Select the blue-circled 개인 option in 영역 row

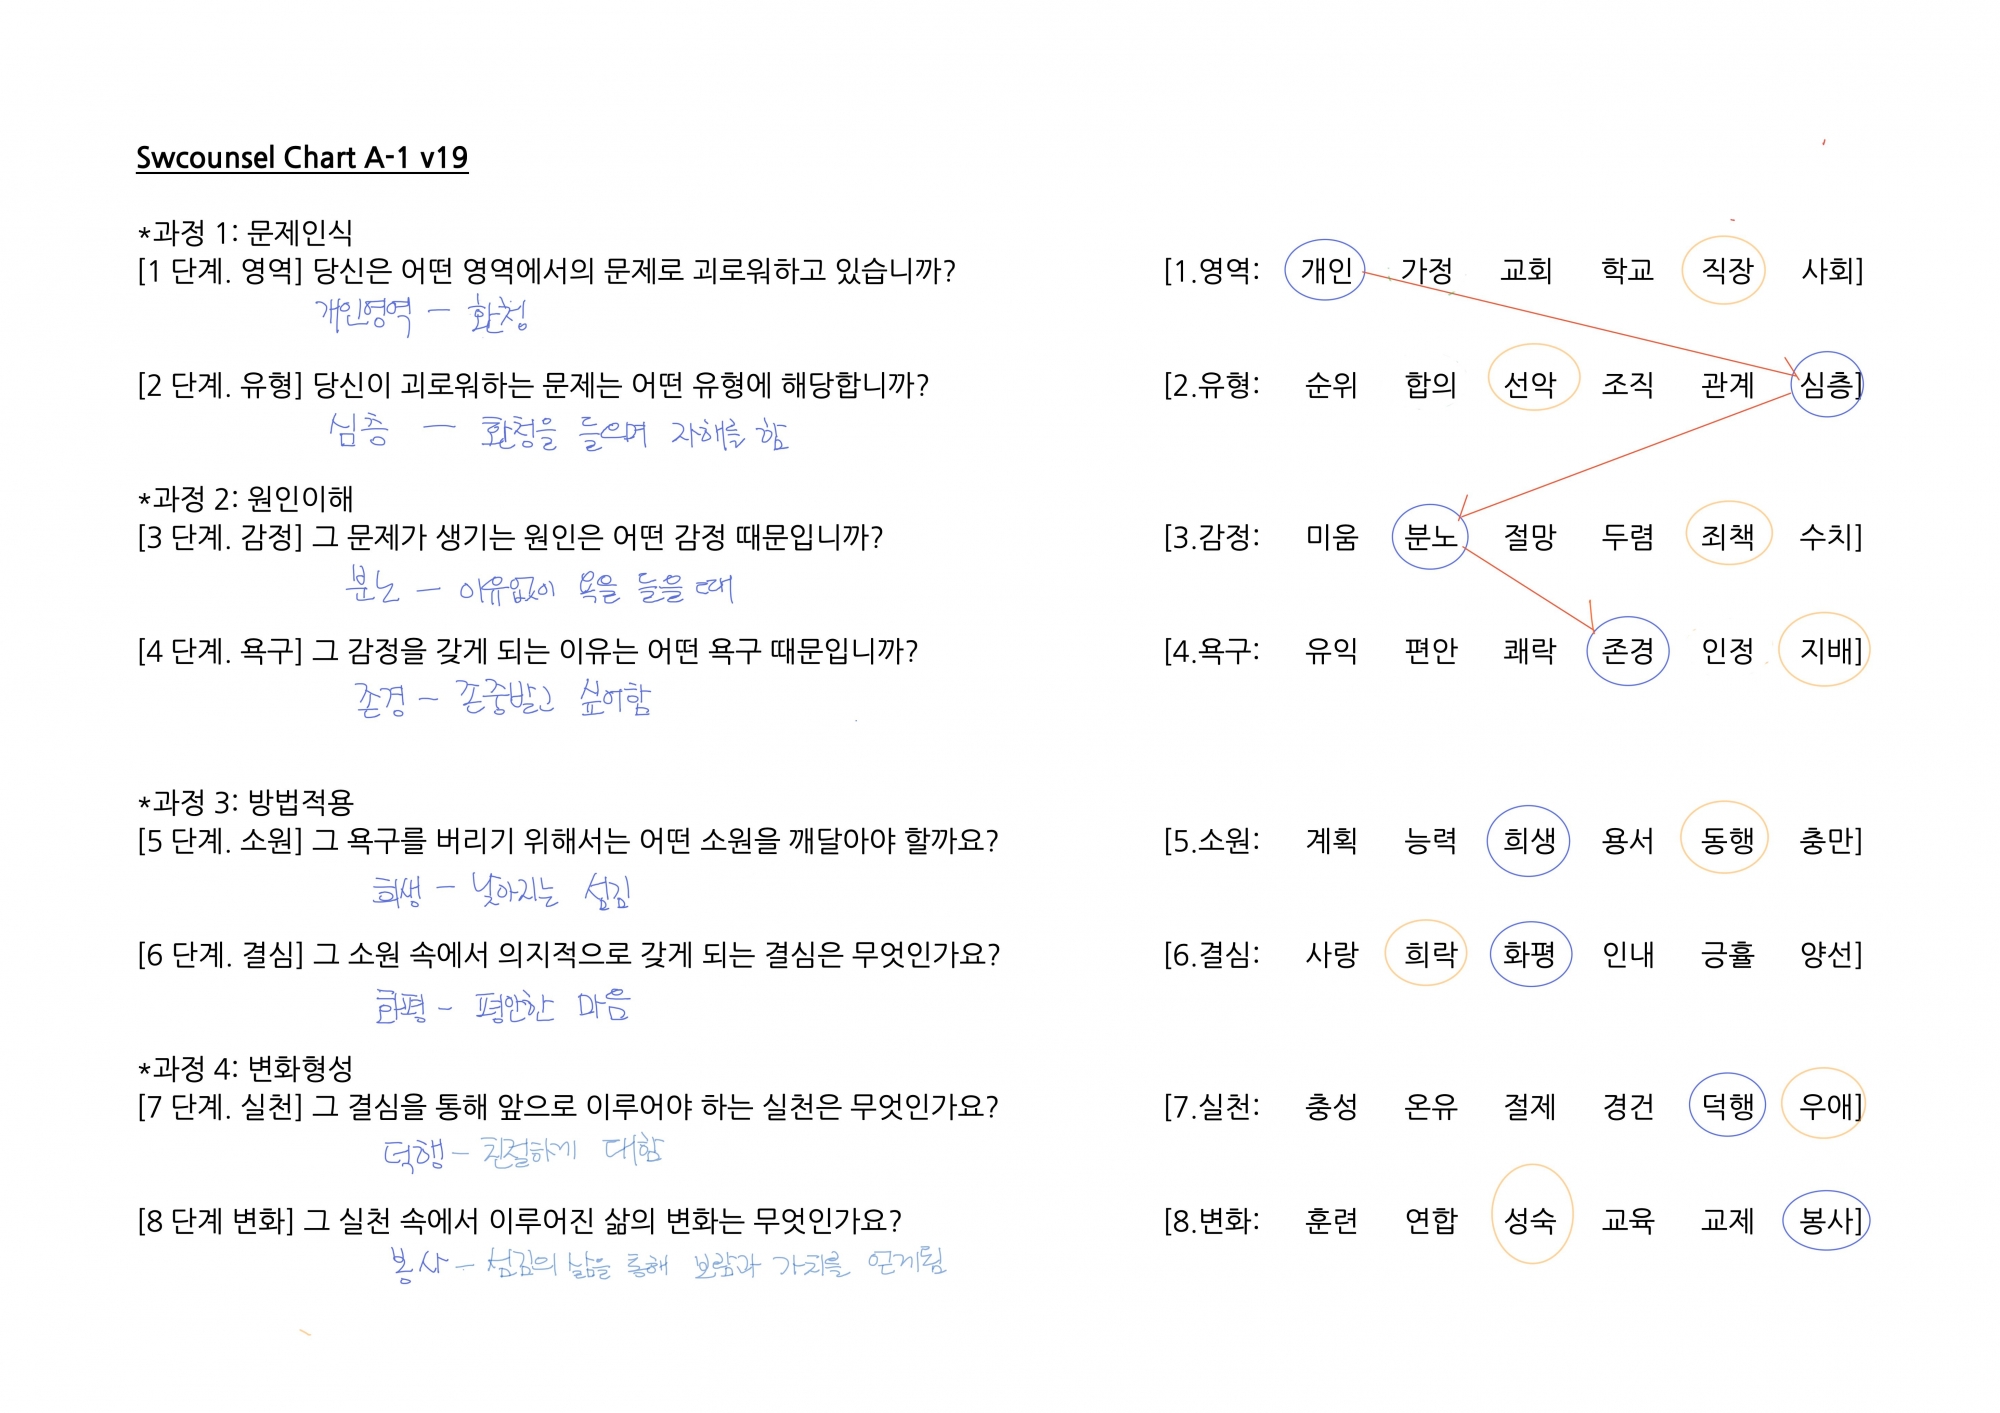(x=1326, y=270)
